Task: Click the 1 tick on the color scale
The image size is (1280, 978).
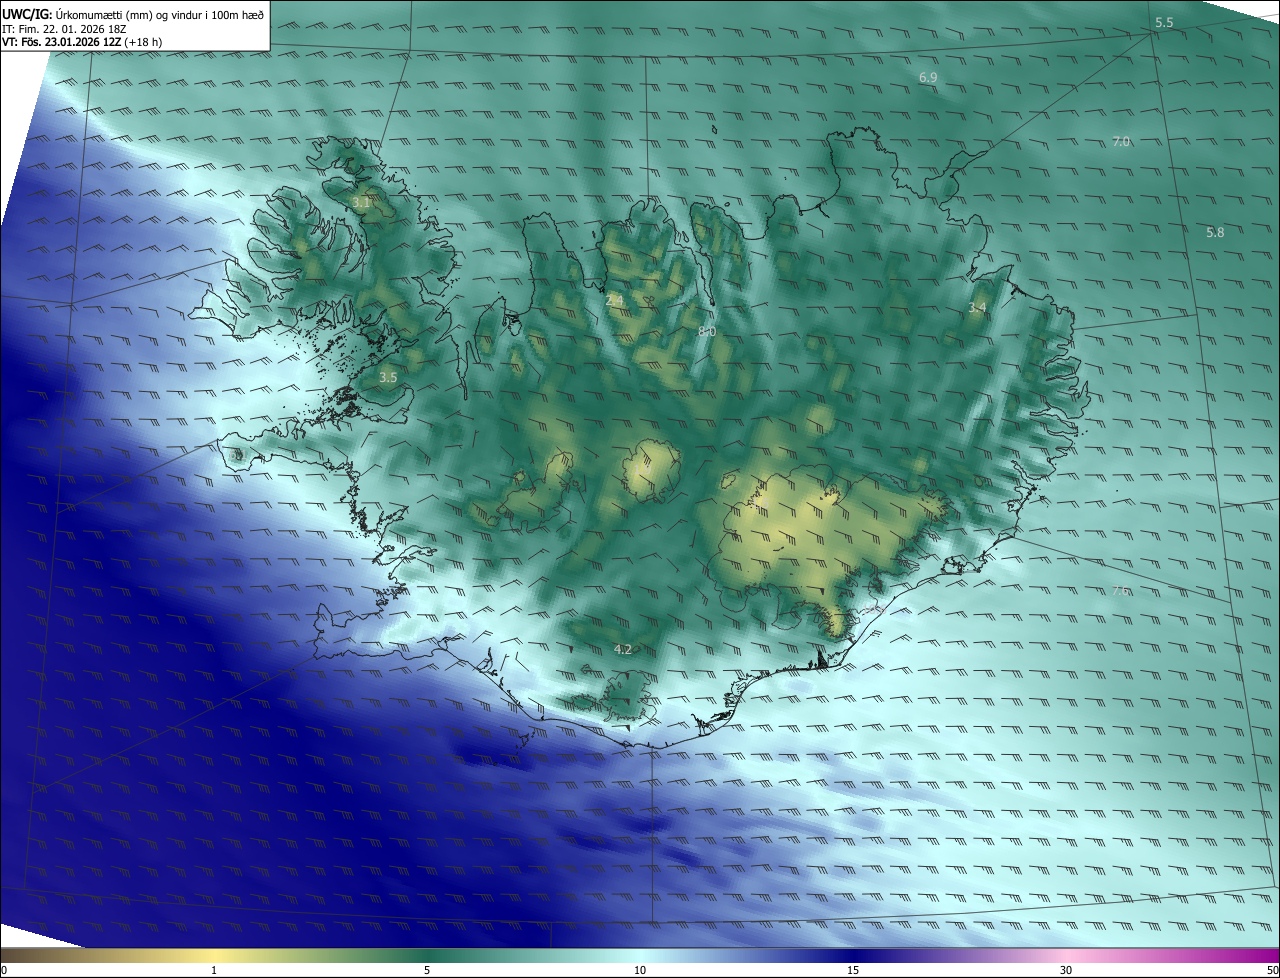Action: click(214, 971)
